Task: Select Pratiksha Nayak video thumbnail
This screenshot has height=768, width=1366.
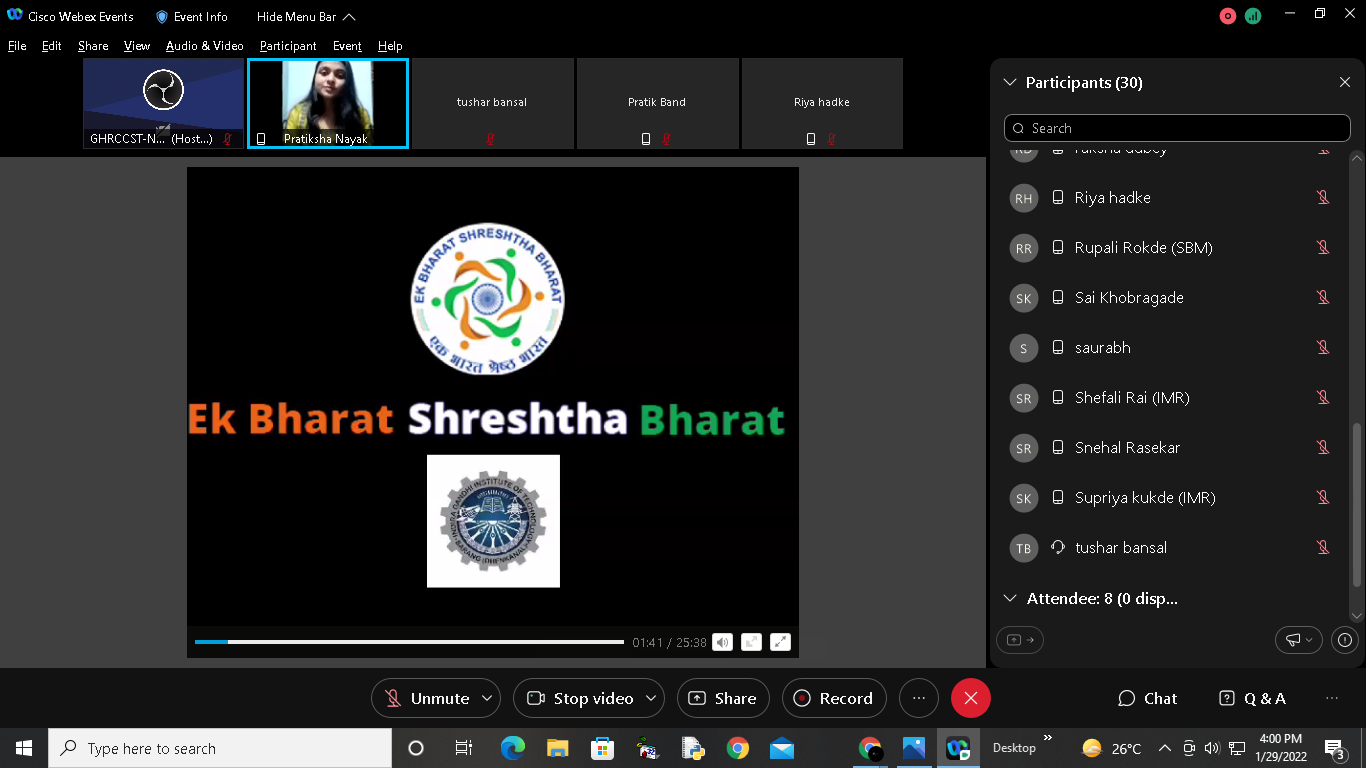Action: 328,103
